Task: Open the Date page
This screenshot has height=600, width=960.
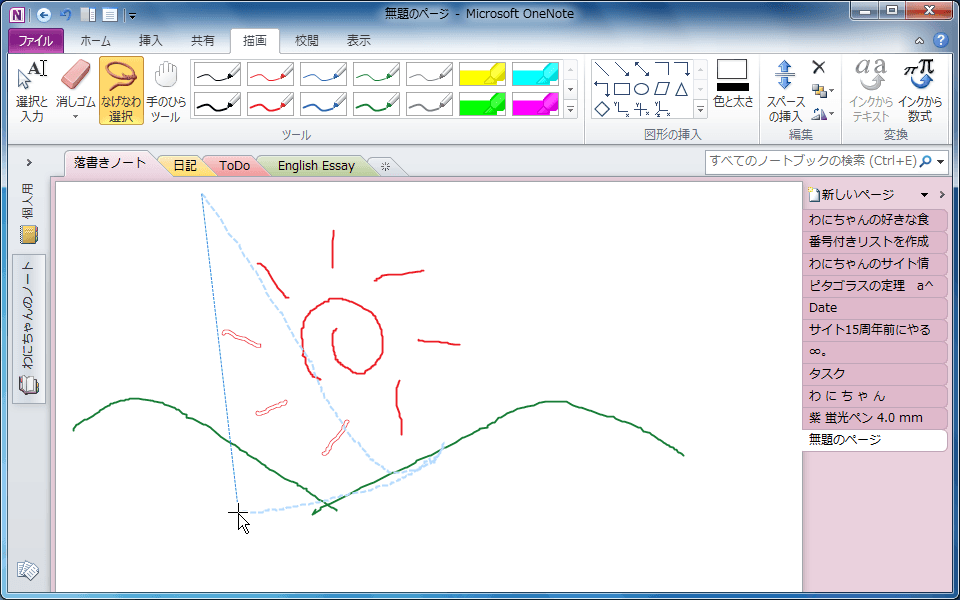Action: pyautogui.click(x=875, y=308)
